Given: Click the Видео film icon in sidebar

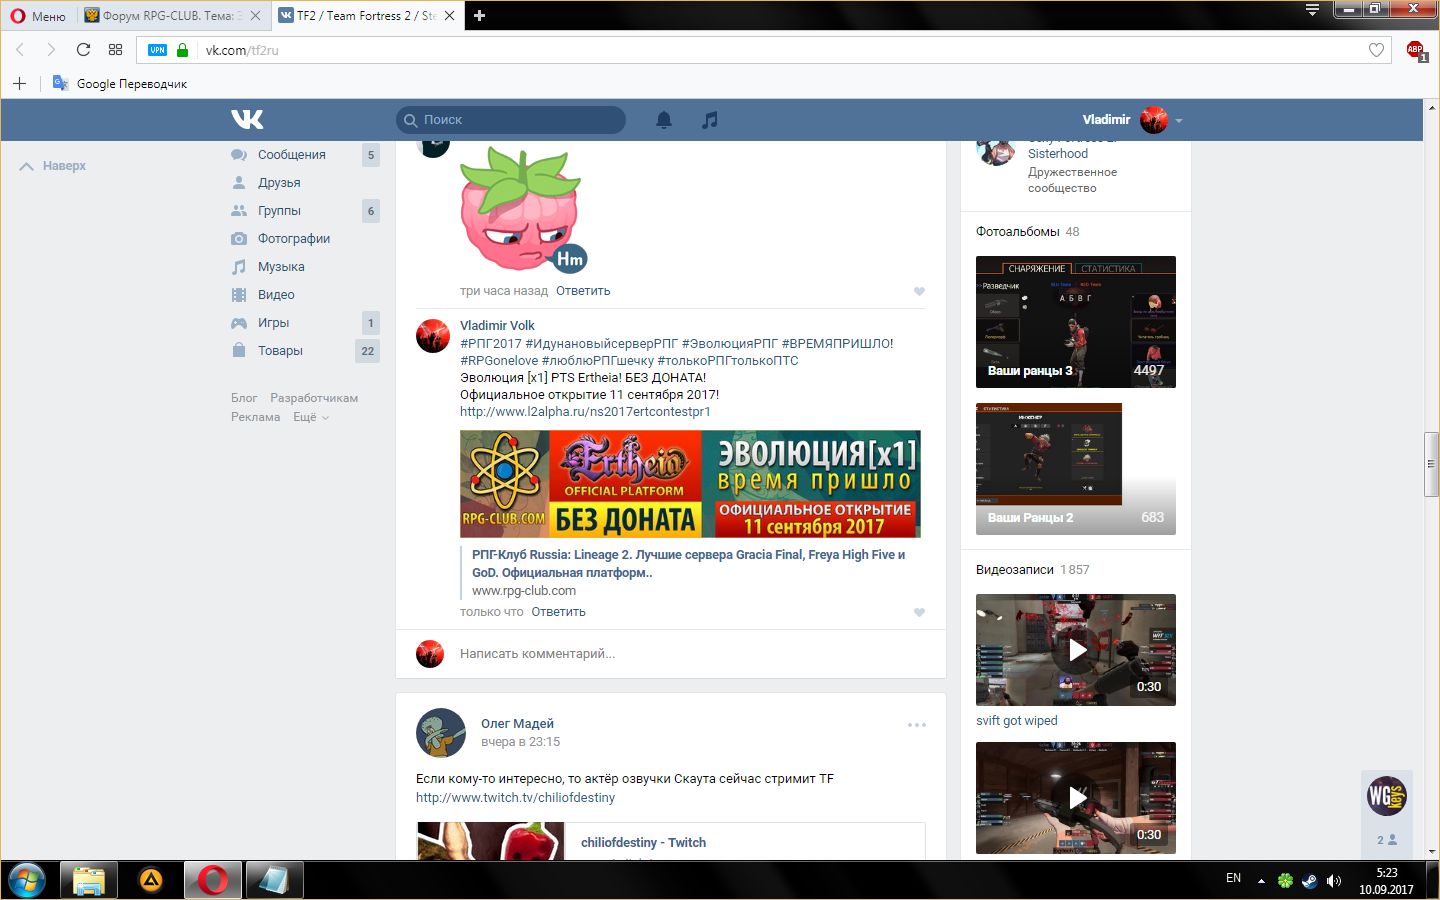Looking at the screenshot, I should (x=239, y=295).
